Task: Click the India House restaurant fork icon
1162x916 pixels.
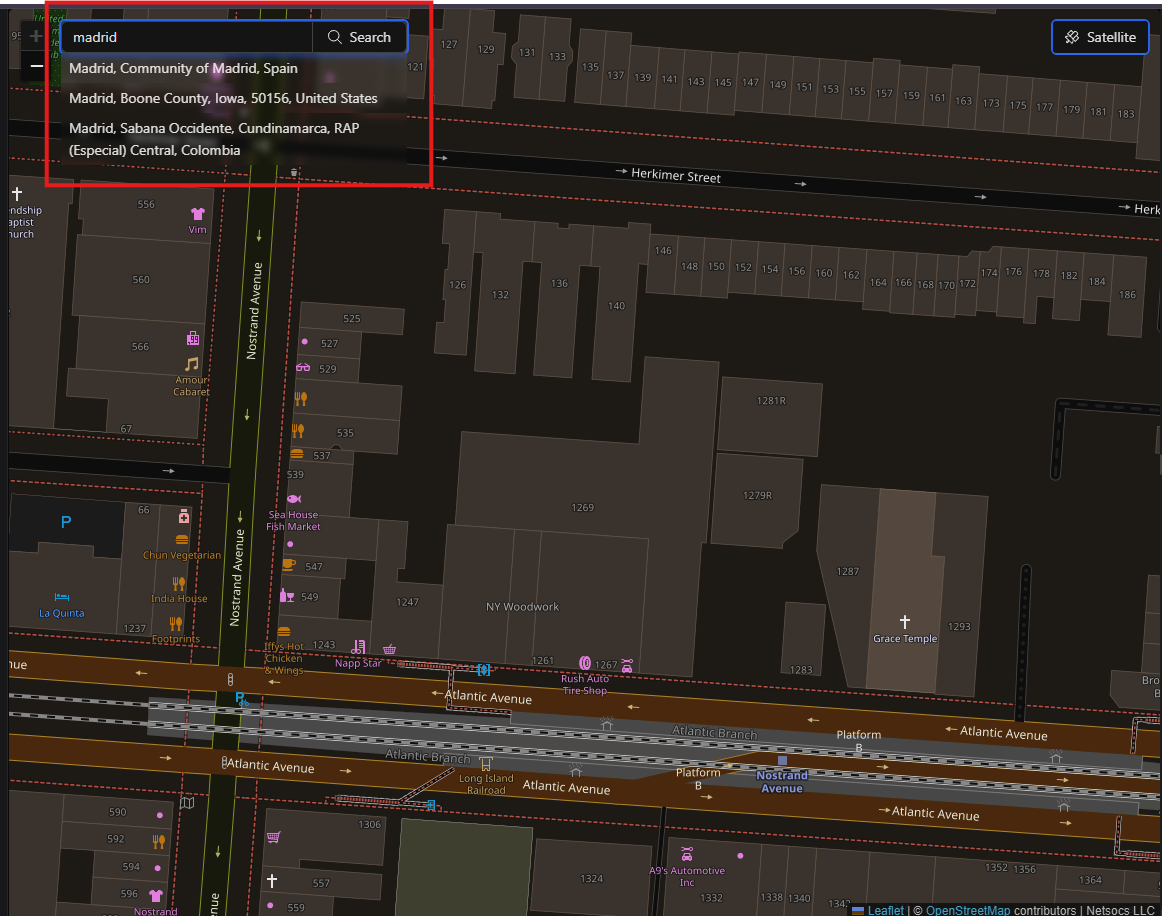Action: pyautogui.click(x=179, y=584)
